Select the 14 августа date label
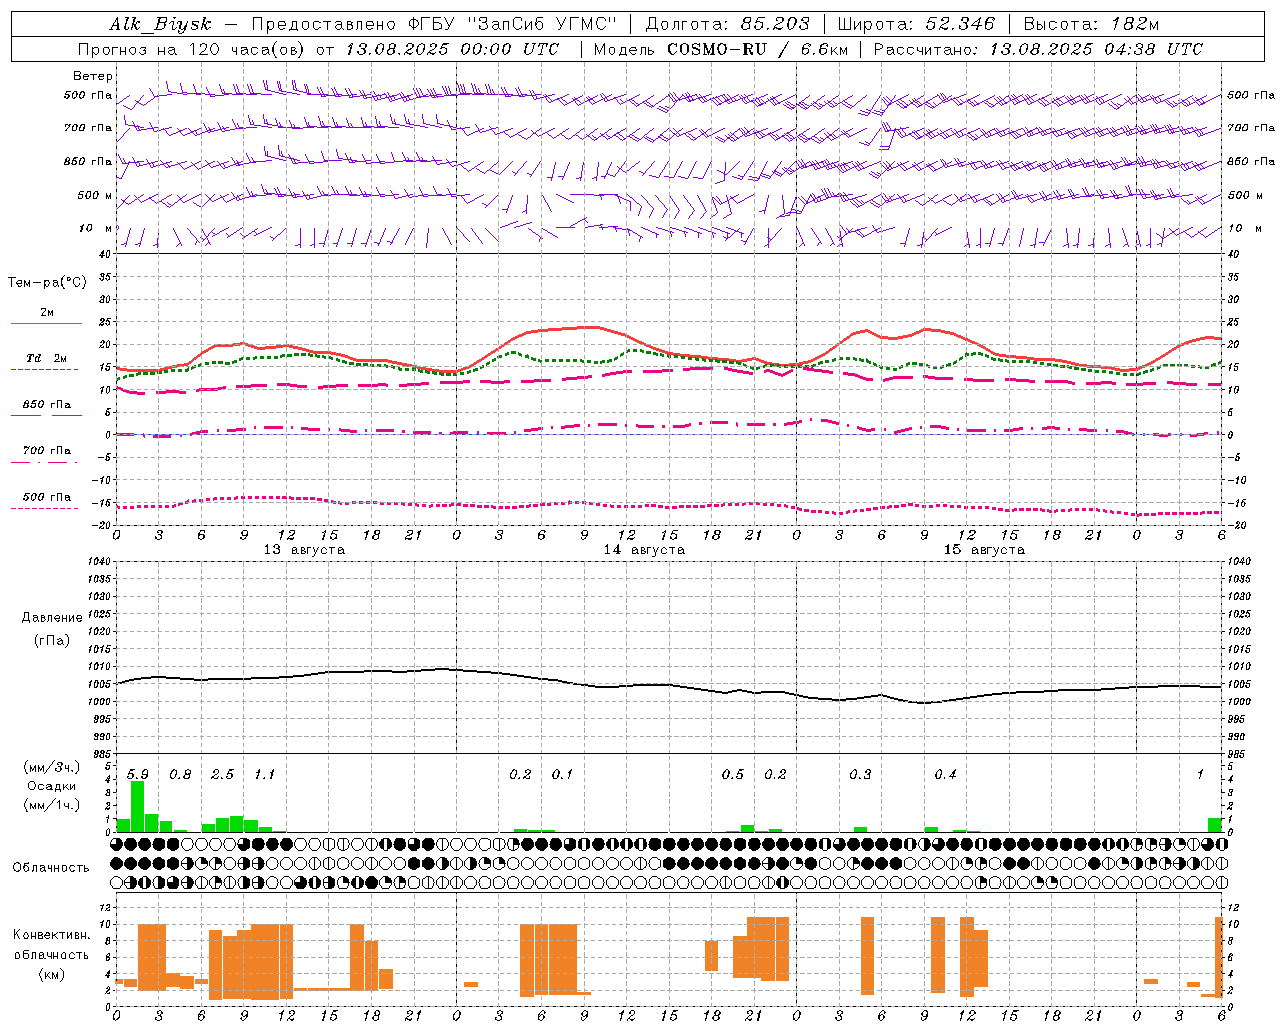Screen dimensions: 1280x1024 click(x=644, y=550)
